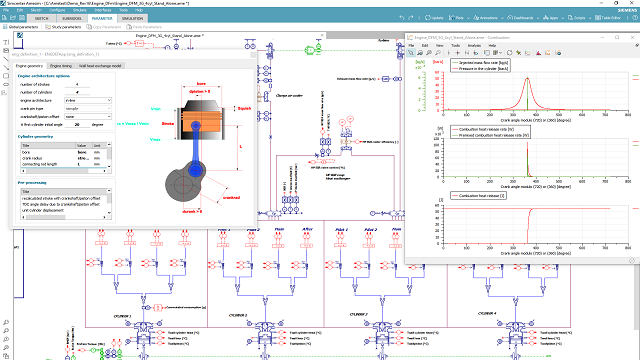640x360 pixels.
Task: Switch to the SUBMODEL mode tab
Action: [x=72, y=18]
